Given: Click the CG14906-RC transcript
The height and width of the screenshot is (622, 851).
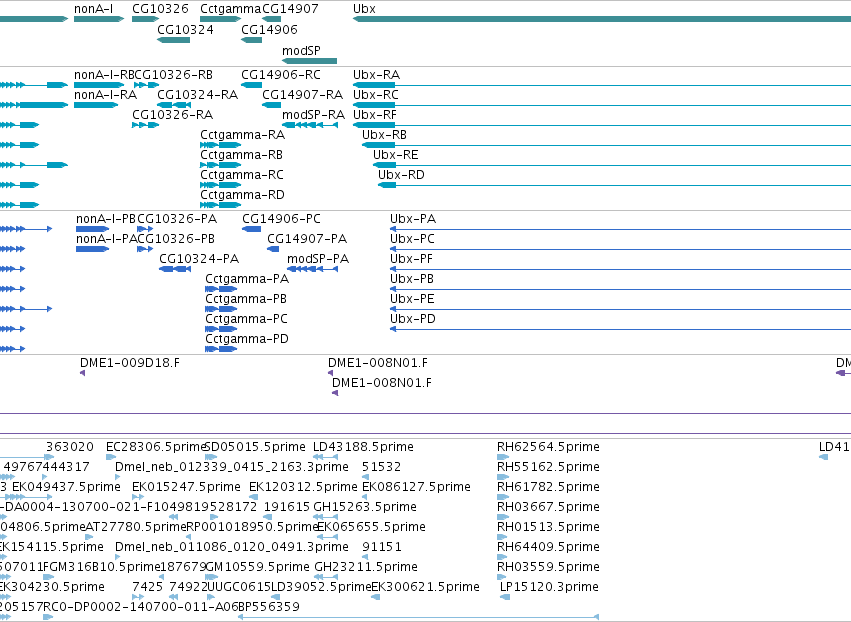Looking at the screenshot, I should (x=251, y=85).
